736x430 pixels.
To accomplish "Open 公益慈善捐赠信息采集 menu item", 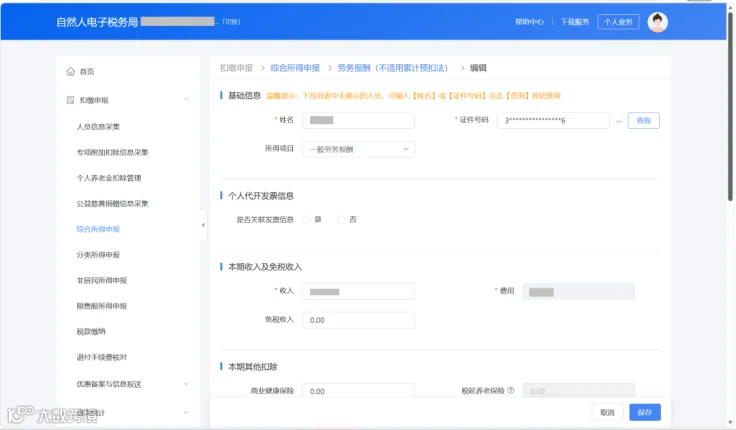I will coord(112,203).
